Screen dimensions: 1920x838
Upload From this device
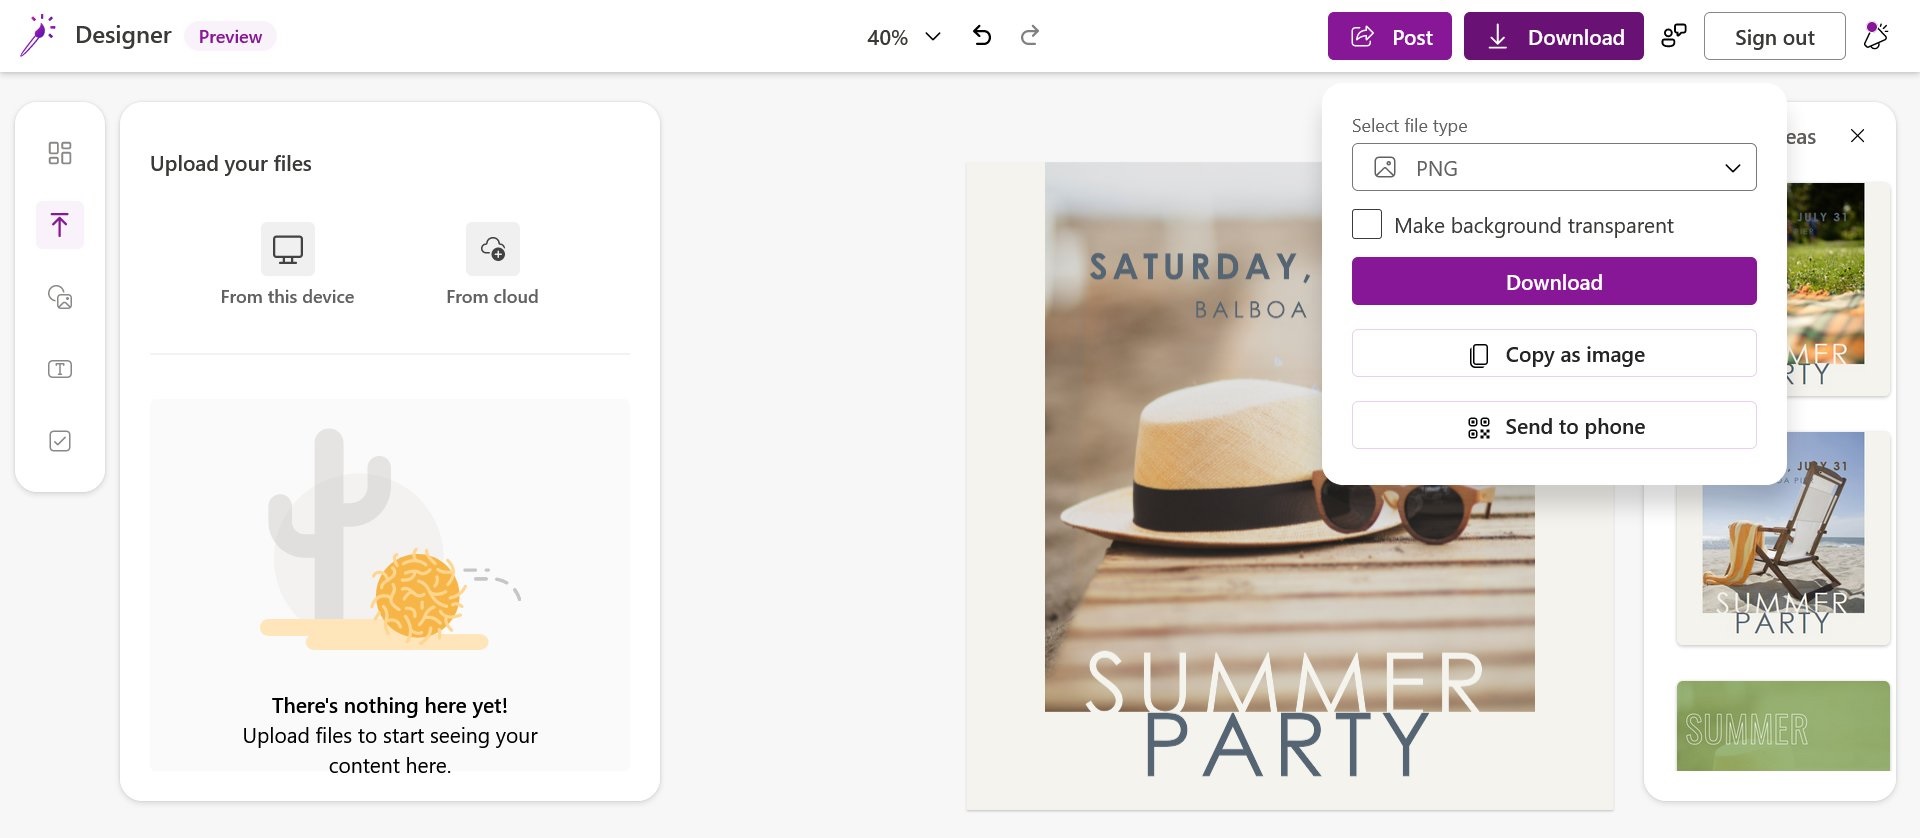pos(287,264)
